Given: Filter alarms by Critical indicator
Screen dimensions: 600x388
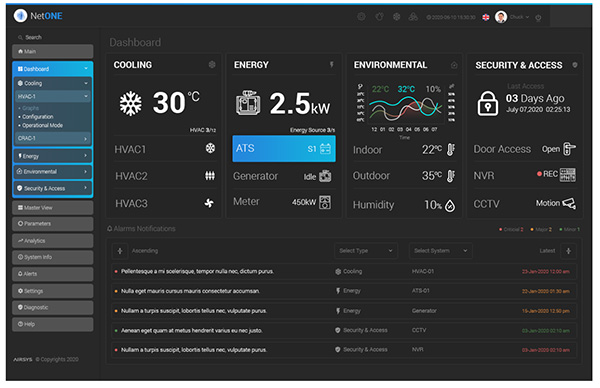Looking at the screenshot, I should pos(511,229).
